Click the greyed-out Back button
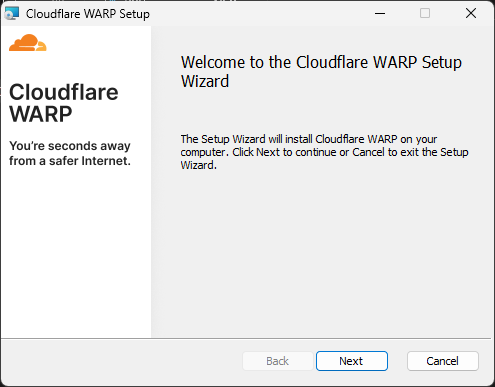This screenshot has width=495, height=387. pos(278,361)
